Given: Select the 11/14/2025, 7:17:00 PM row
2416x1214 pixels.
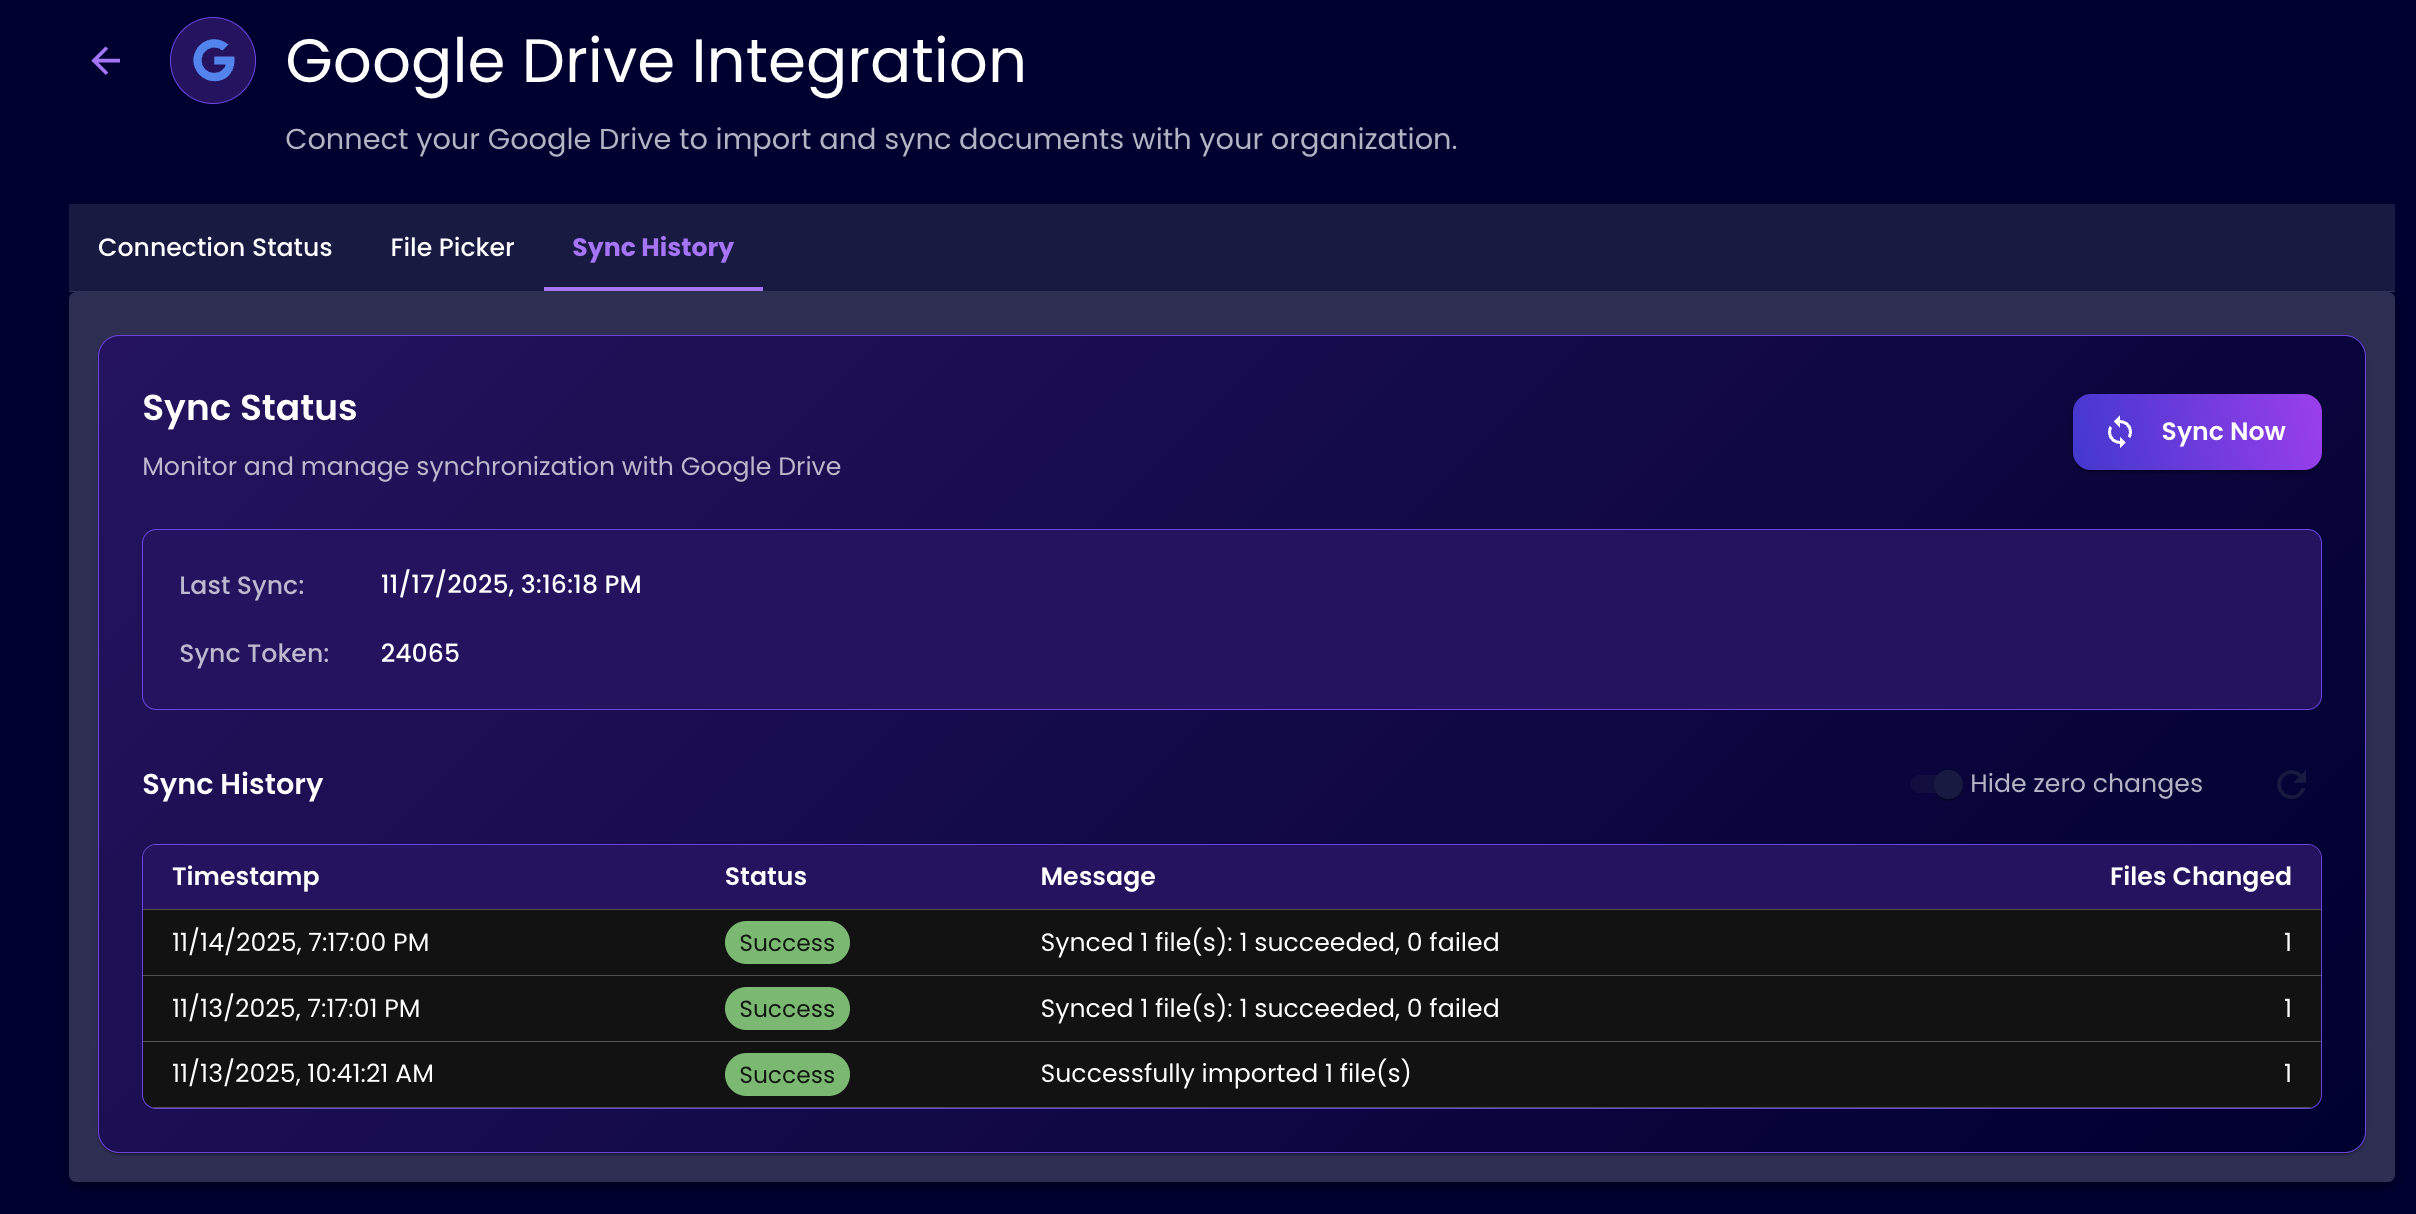Looking at the screenshot, I should click(x=300, y=942).
